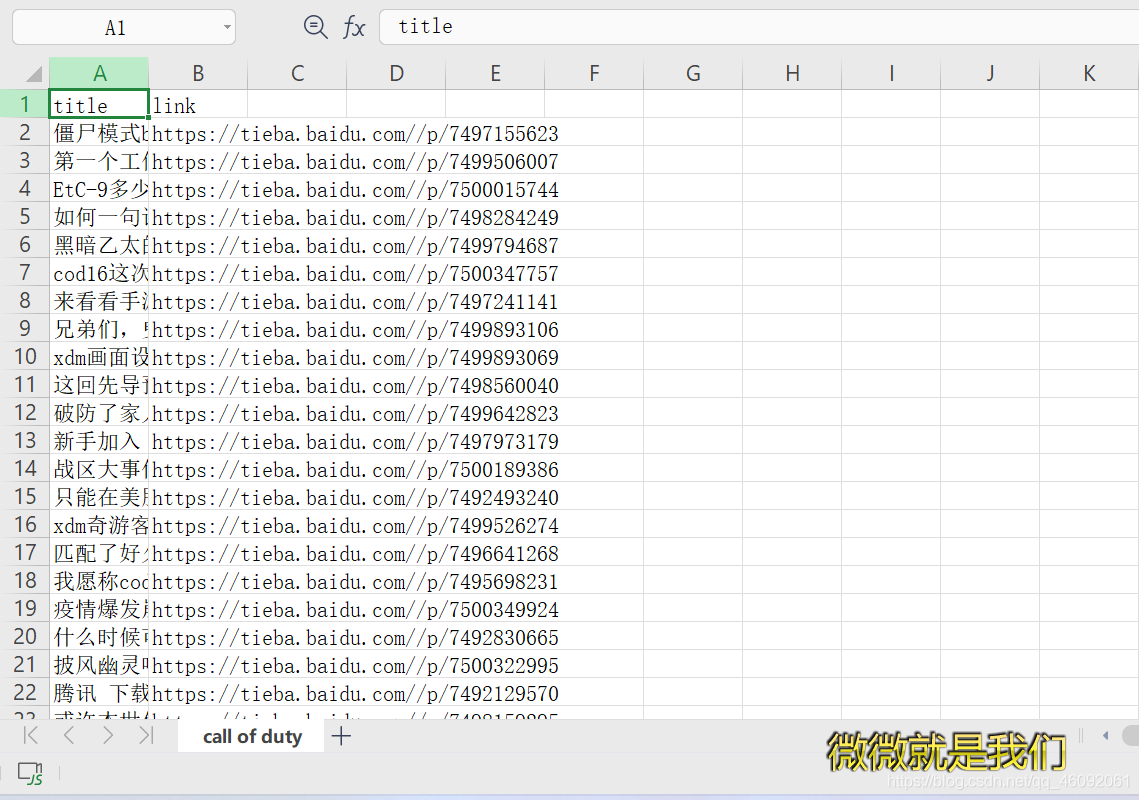
Task: Go to the previous sheet arrow
Action: (69, 735)
